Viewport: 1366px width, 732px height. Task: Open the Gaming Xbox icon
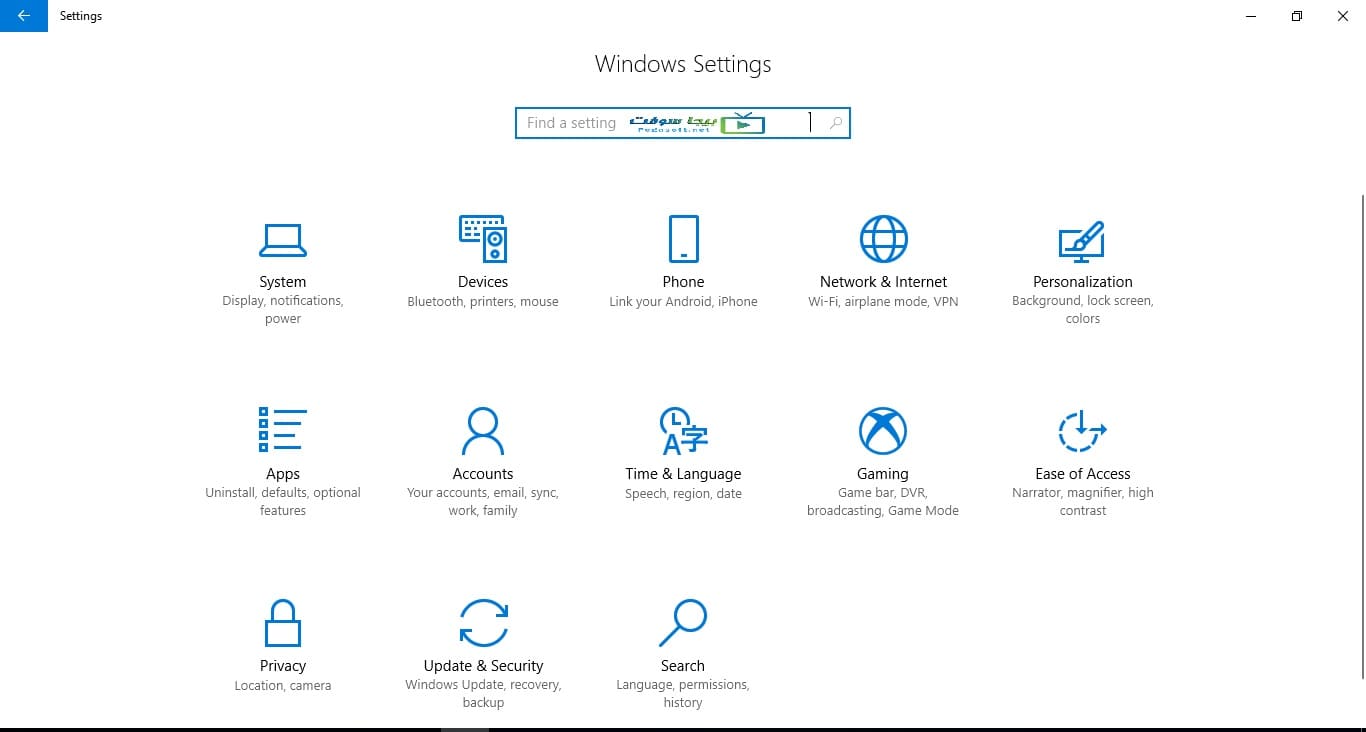(883, 431)
